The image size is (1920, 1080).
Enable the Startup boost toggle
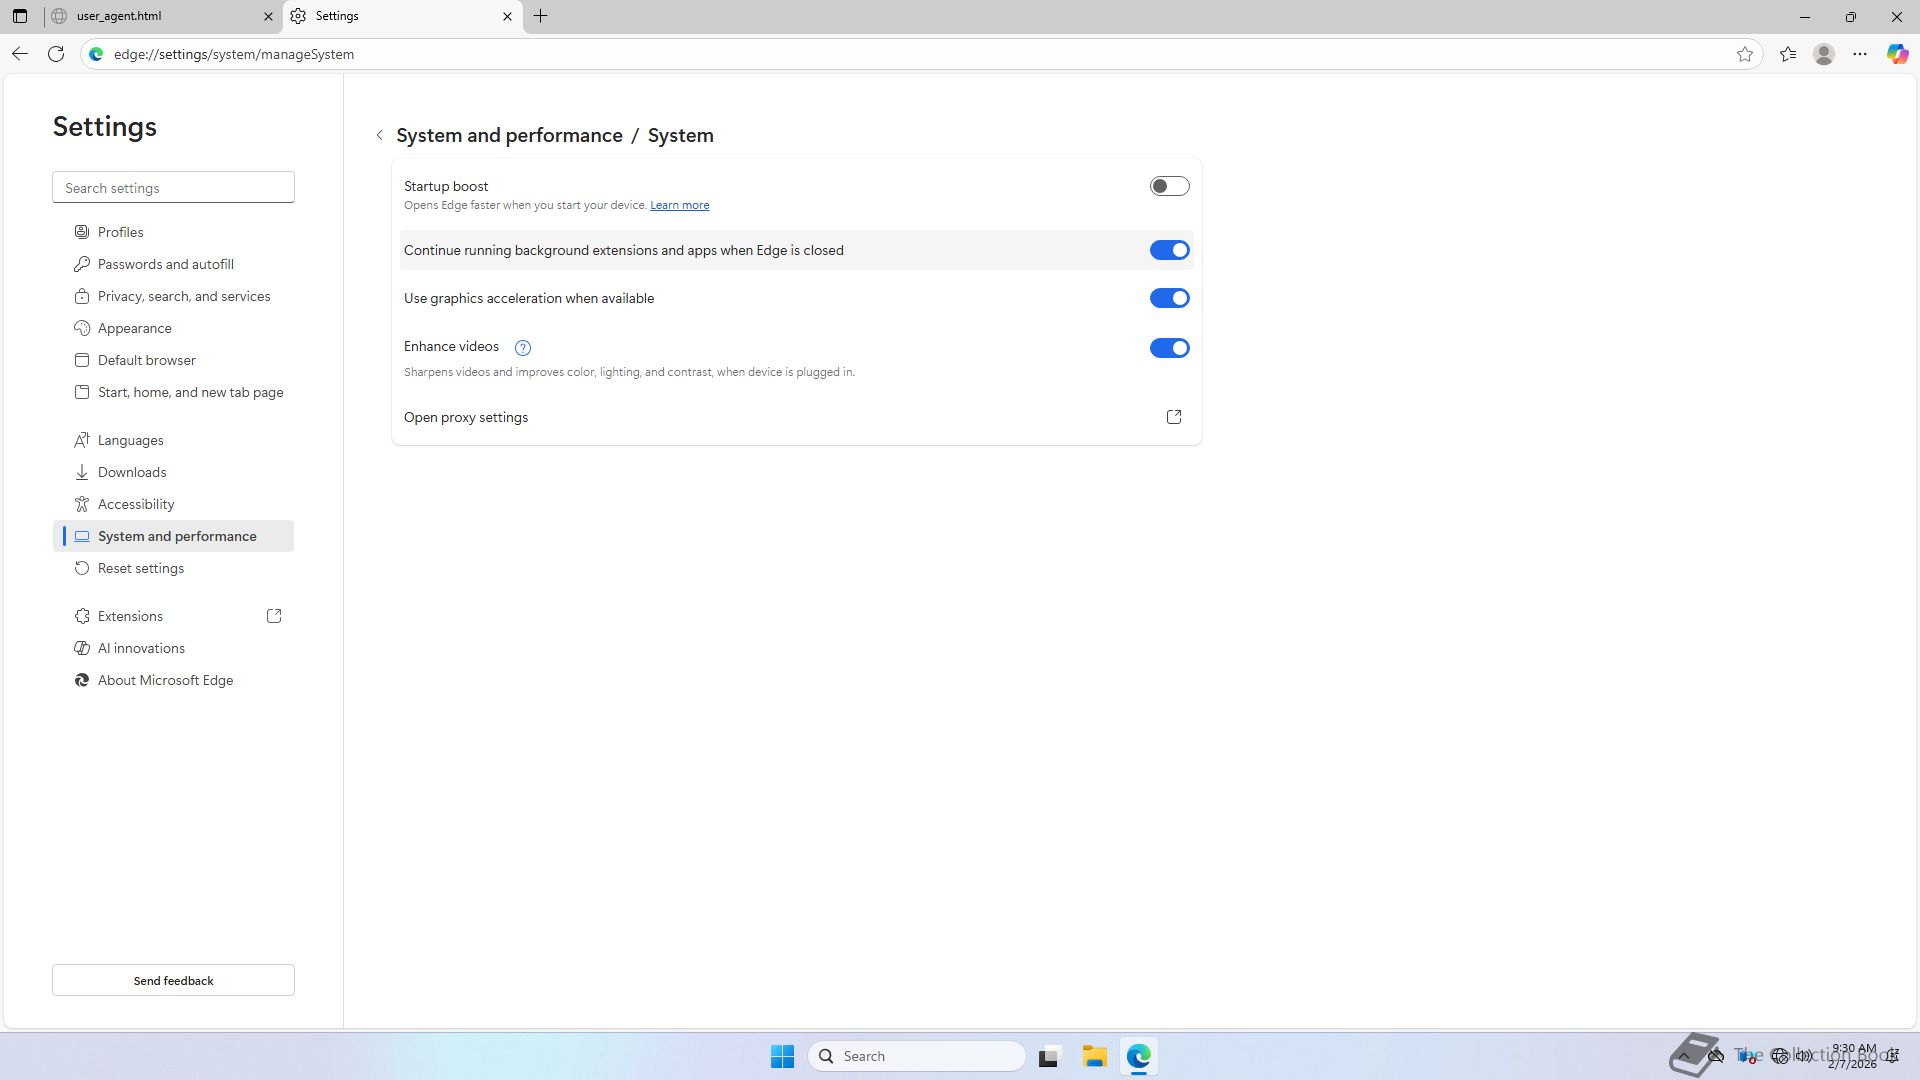coord(1169,186)
